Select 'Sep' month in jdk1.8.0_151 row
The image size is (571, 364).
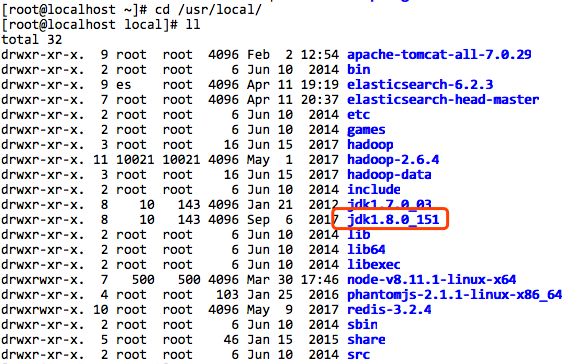point(259,220)
